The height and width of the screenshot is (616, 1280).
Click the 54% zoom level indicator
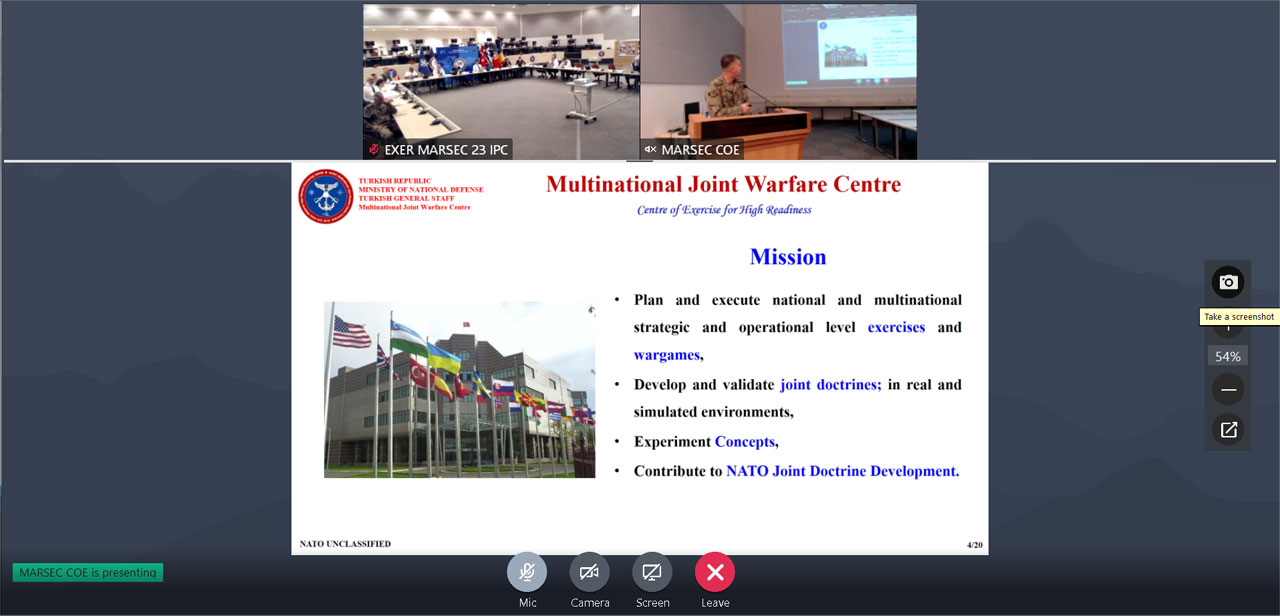(1228, 356)
